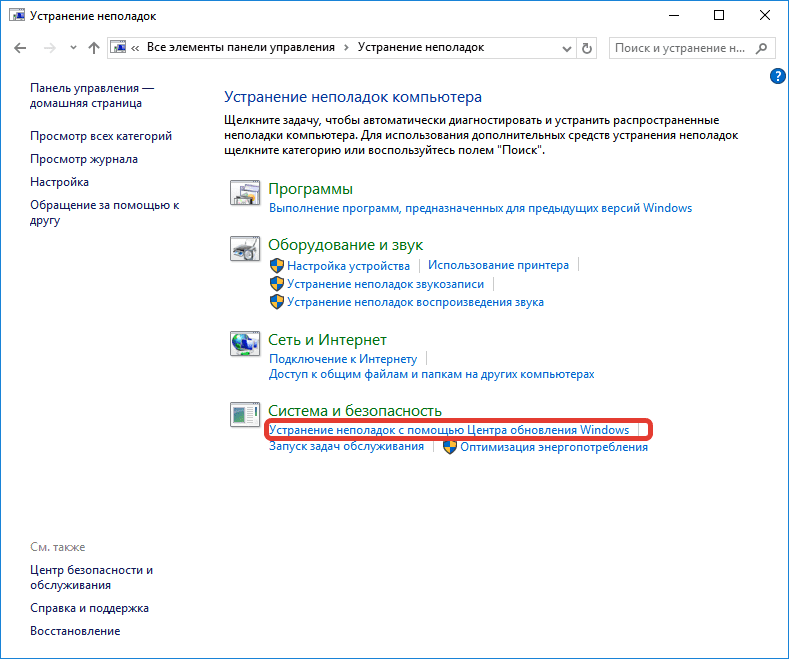789x659 pixels.
Task: Expand the breadcrumb chevron before Все элементы
Action: [135, 48]
